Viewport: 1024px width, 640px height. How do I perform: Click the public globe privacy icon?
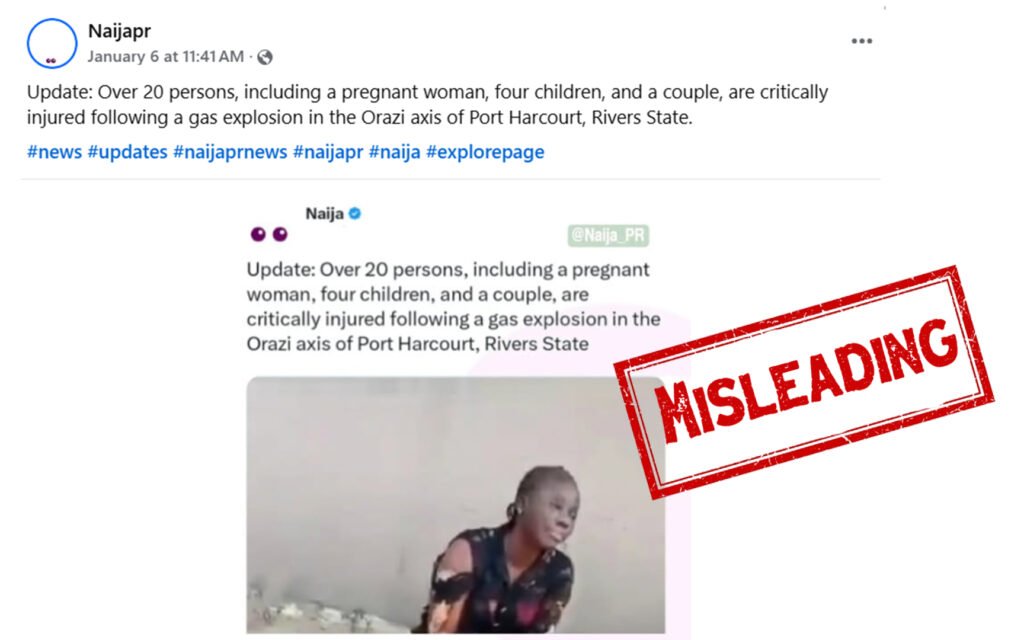[x=264, y=57]
